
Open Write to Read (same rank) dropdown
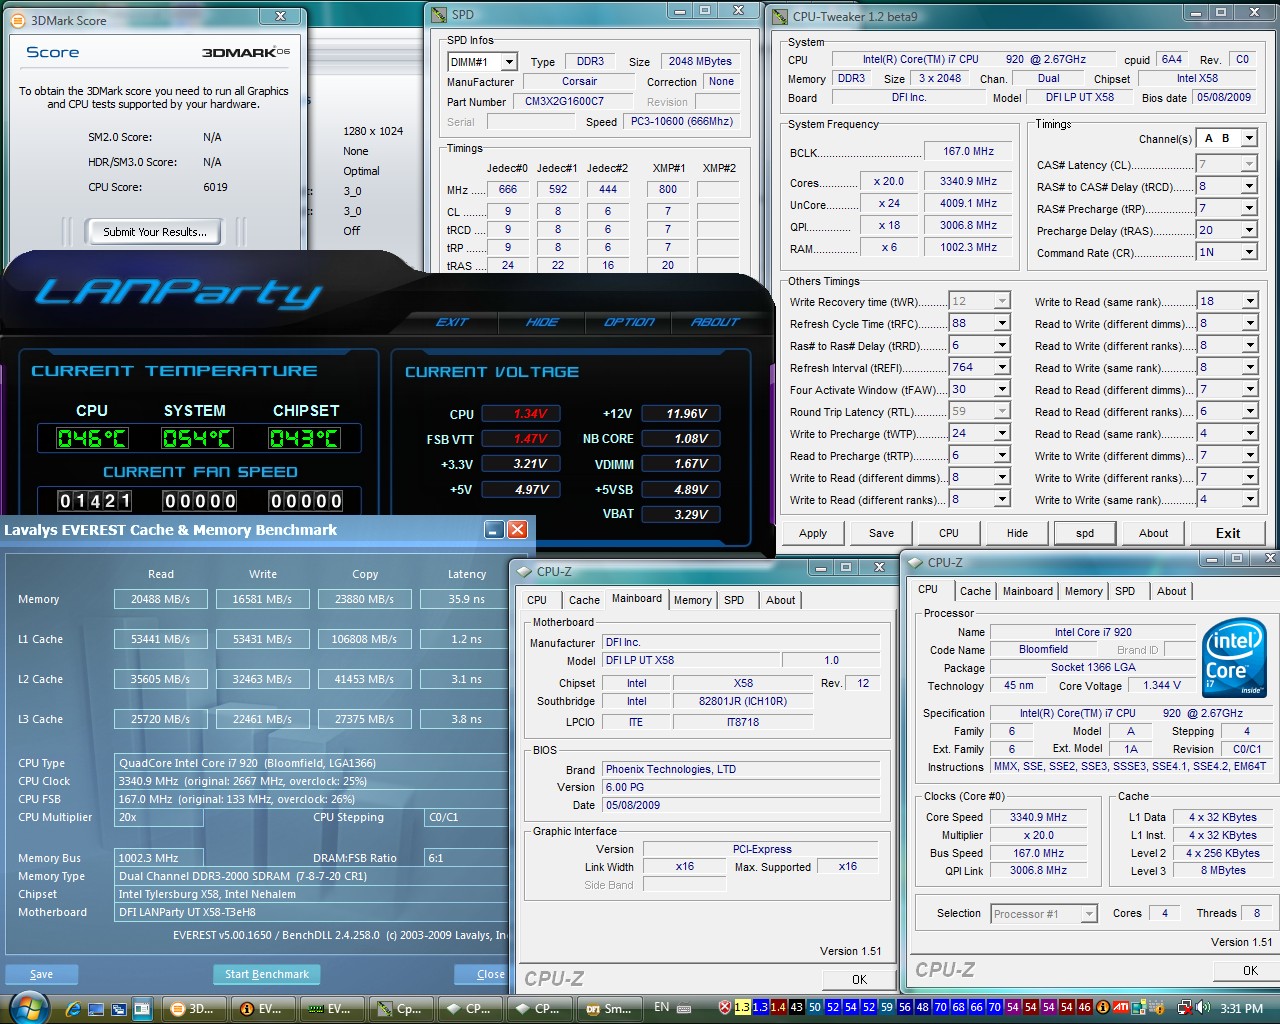pyautogui.click(x=1249, y=301)
